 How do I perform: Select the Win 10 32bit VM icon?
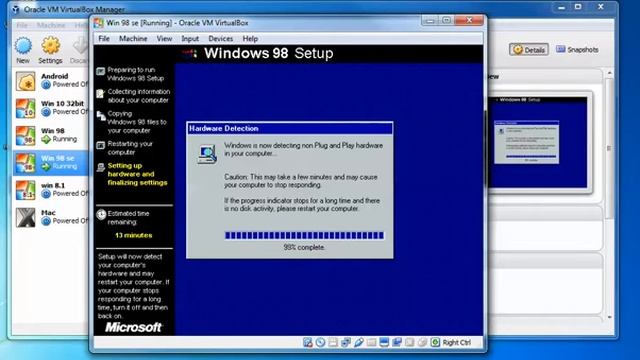(25, 108)
